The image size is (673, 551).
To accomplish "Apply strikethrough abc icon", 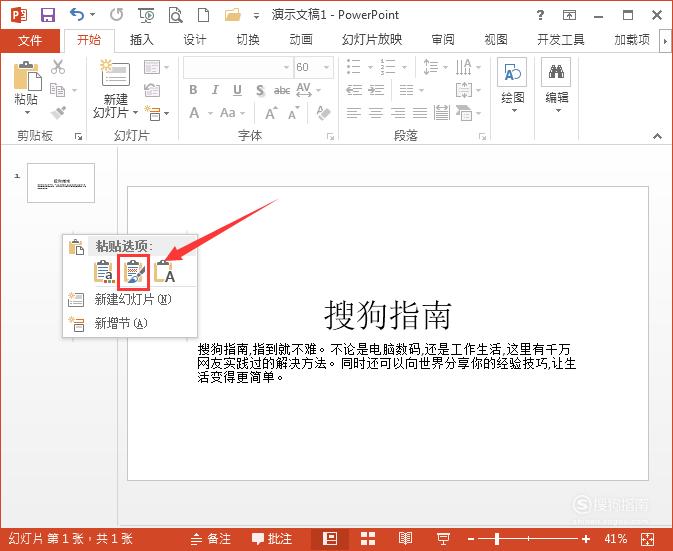I will (282, 90).
